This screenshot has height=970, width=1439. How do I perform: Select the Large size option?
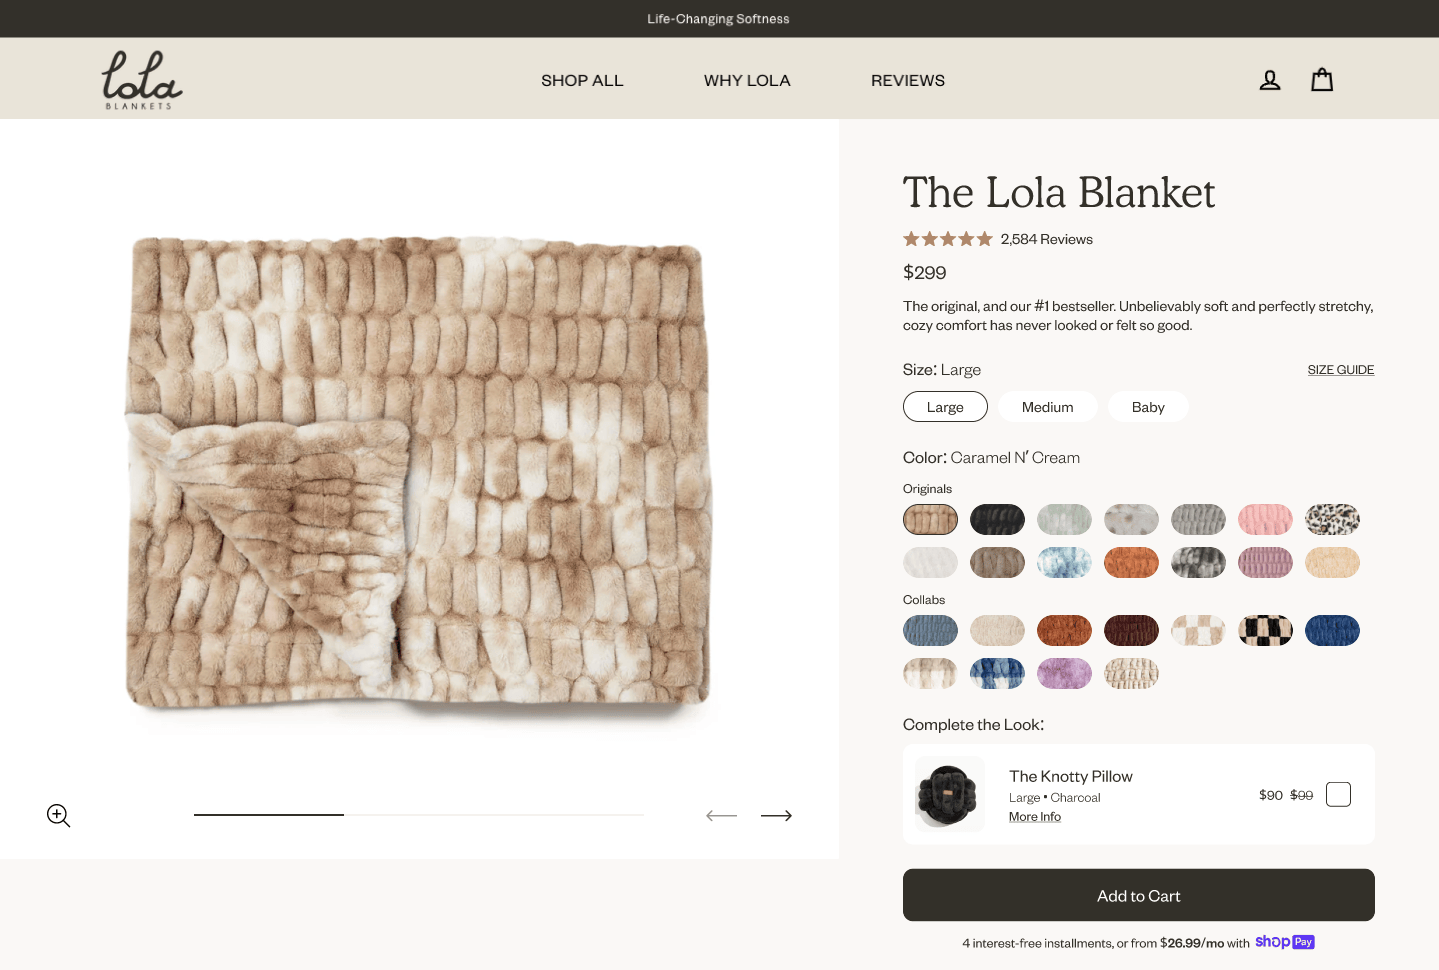point(945,407)
